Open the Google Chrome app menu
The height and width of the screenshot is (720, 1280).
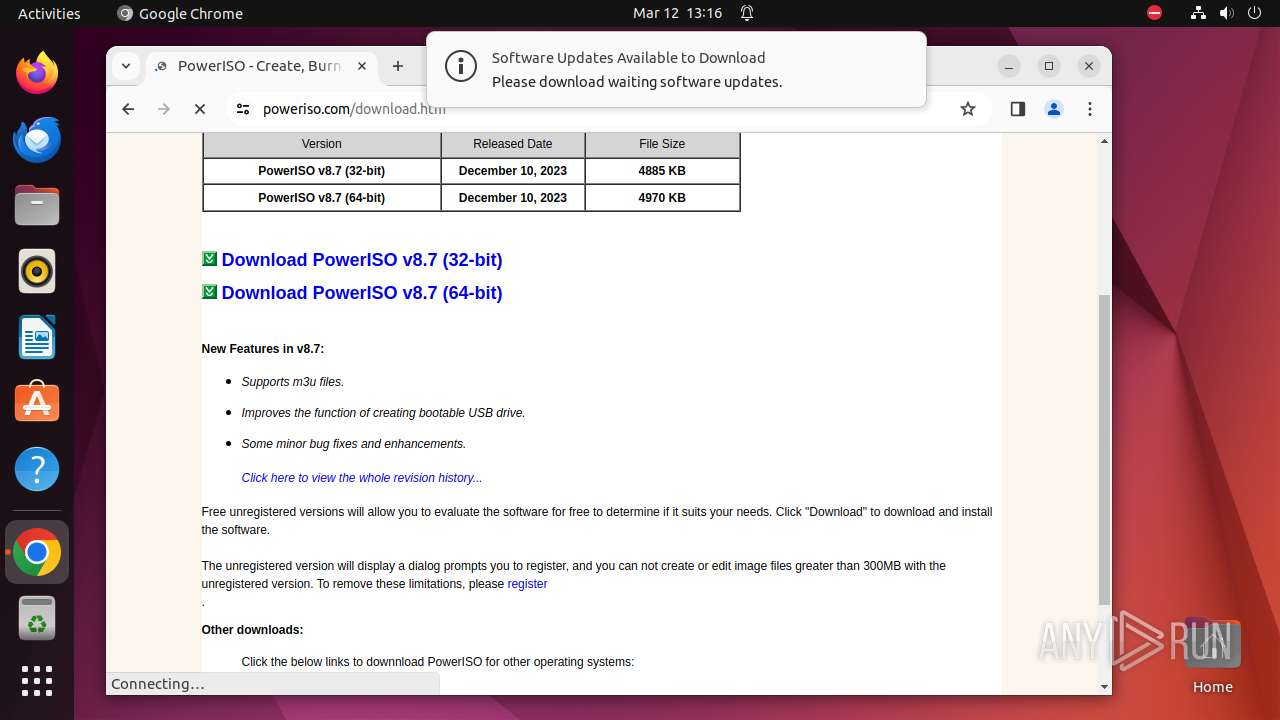(x=180, y=13)
